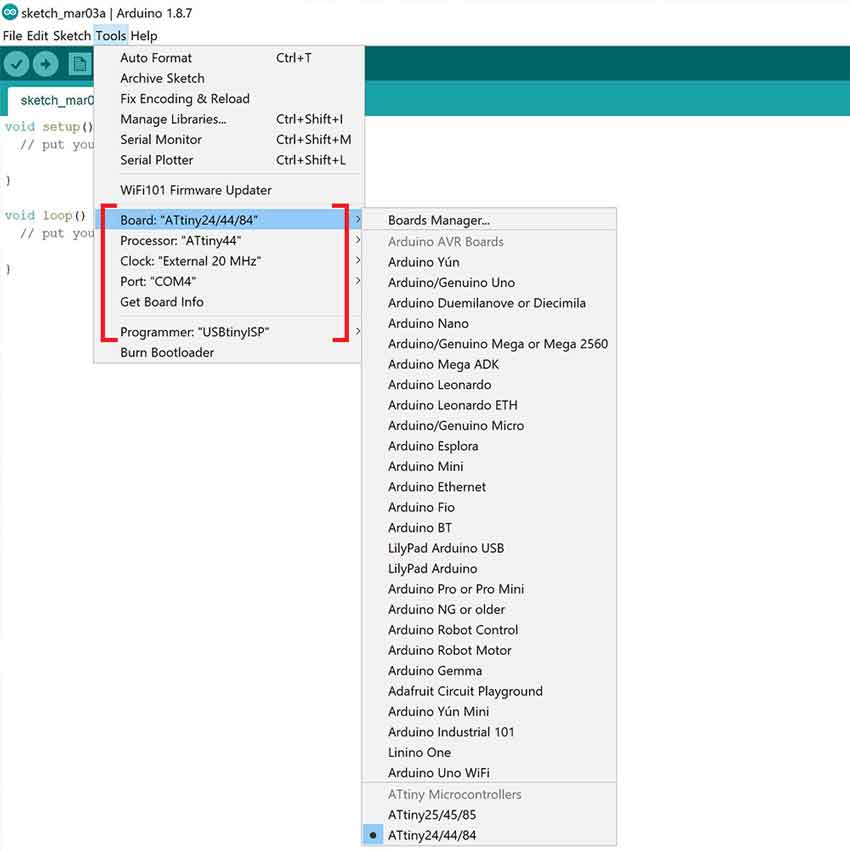Open the Help menu
Image resolution: width=850 pixels, height=850 pixels.
144,36
